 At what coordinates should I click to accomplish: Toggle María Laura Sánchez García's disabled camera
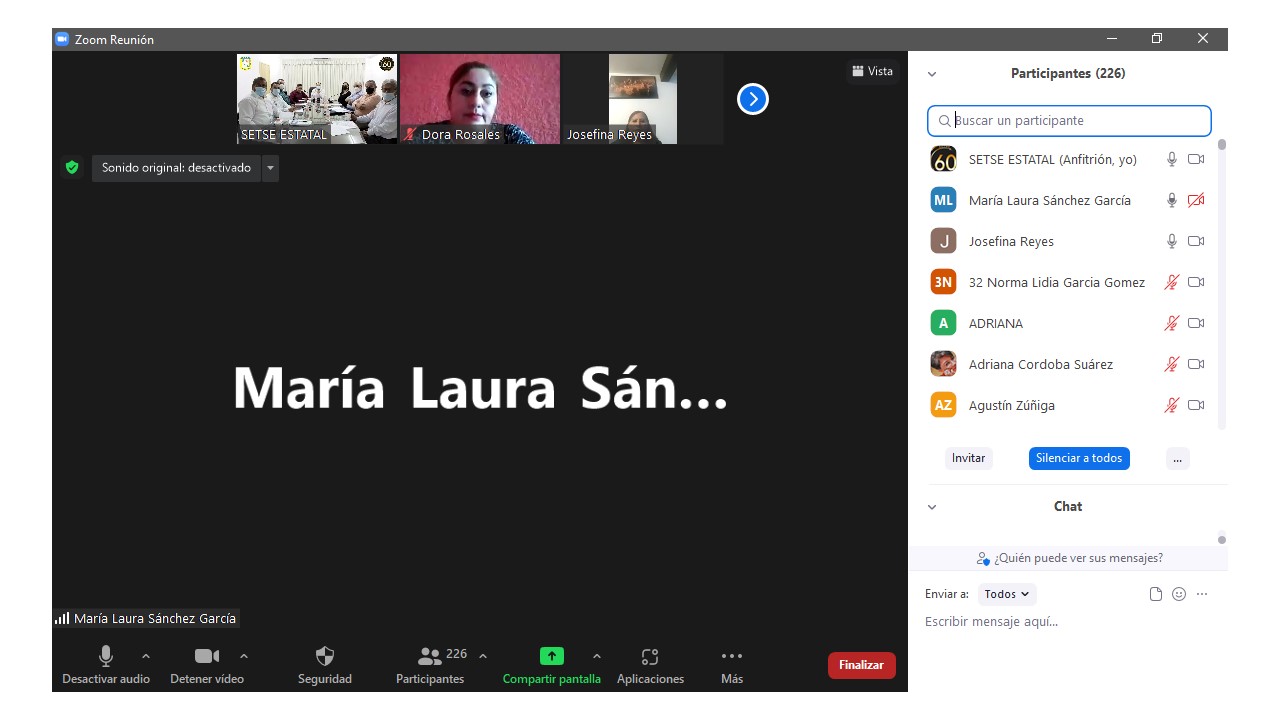(1196, 200)
